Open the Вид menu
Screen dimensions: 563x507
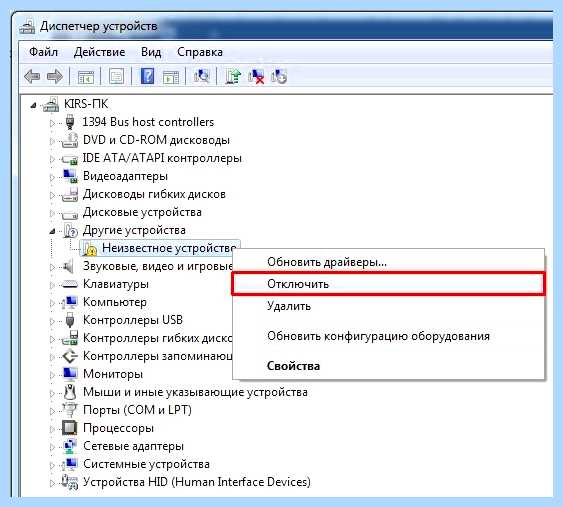pyautogui.click(x=151, y=52)
